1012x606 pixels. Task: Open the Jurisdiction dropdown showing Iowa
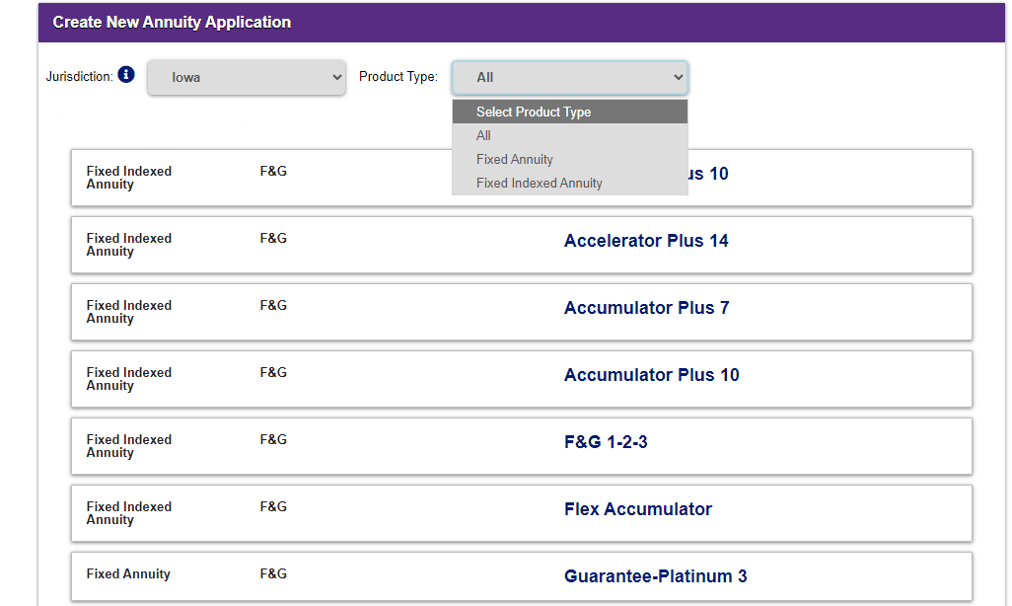tap(246, 77)
